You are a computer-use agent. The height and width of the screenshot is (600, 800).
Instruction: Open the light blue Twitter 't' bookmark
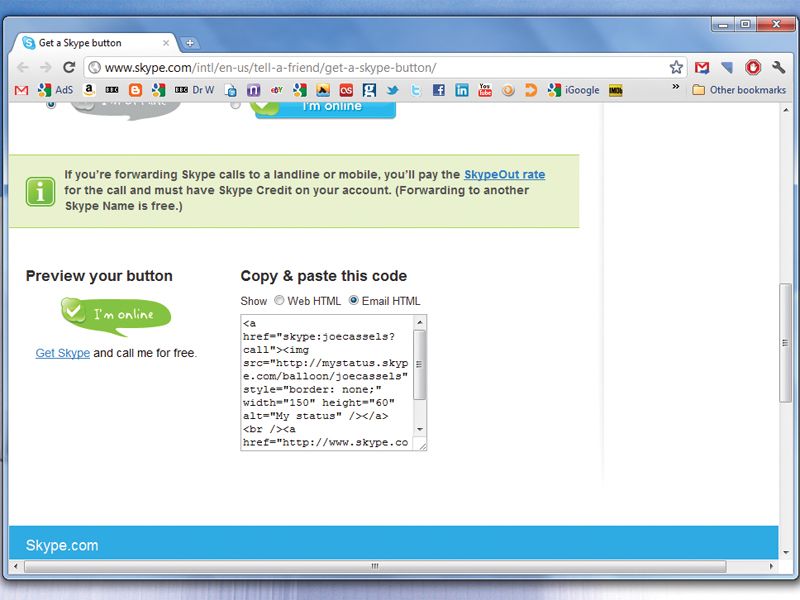click(416, 90)
